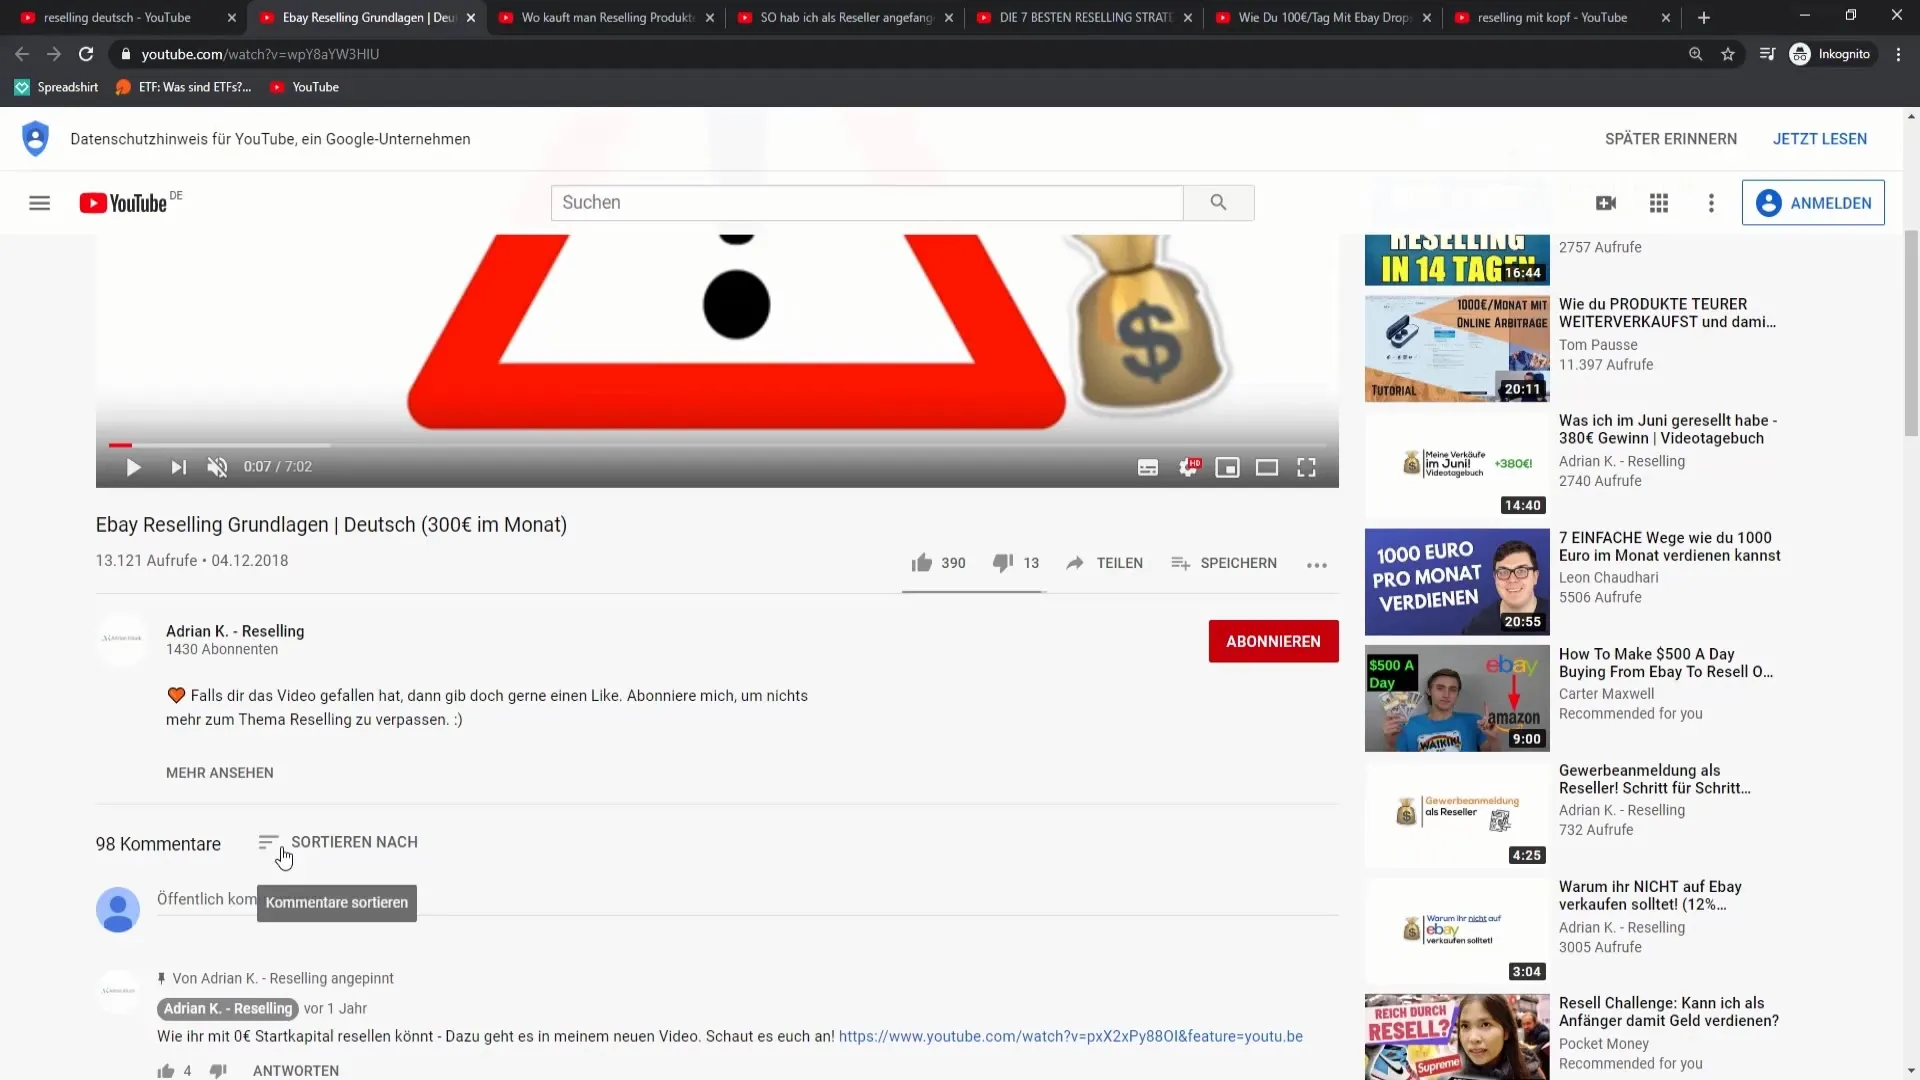Switch to 'DIE 7 BESTEN RESELLING STRATEGIEN' tab
Screen dimensions: 1920x1080
pyautogui.click(x=1085, y=17)
